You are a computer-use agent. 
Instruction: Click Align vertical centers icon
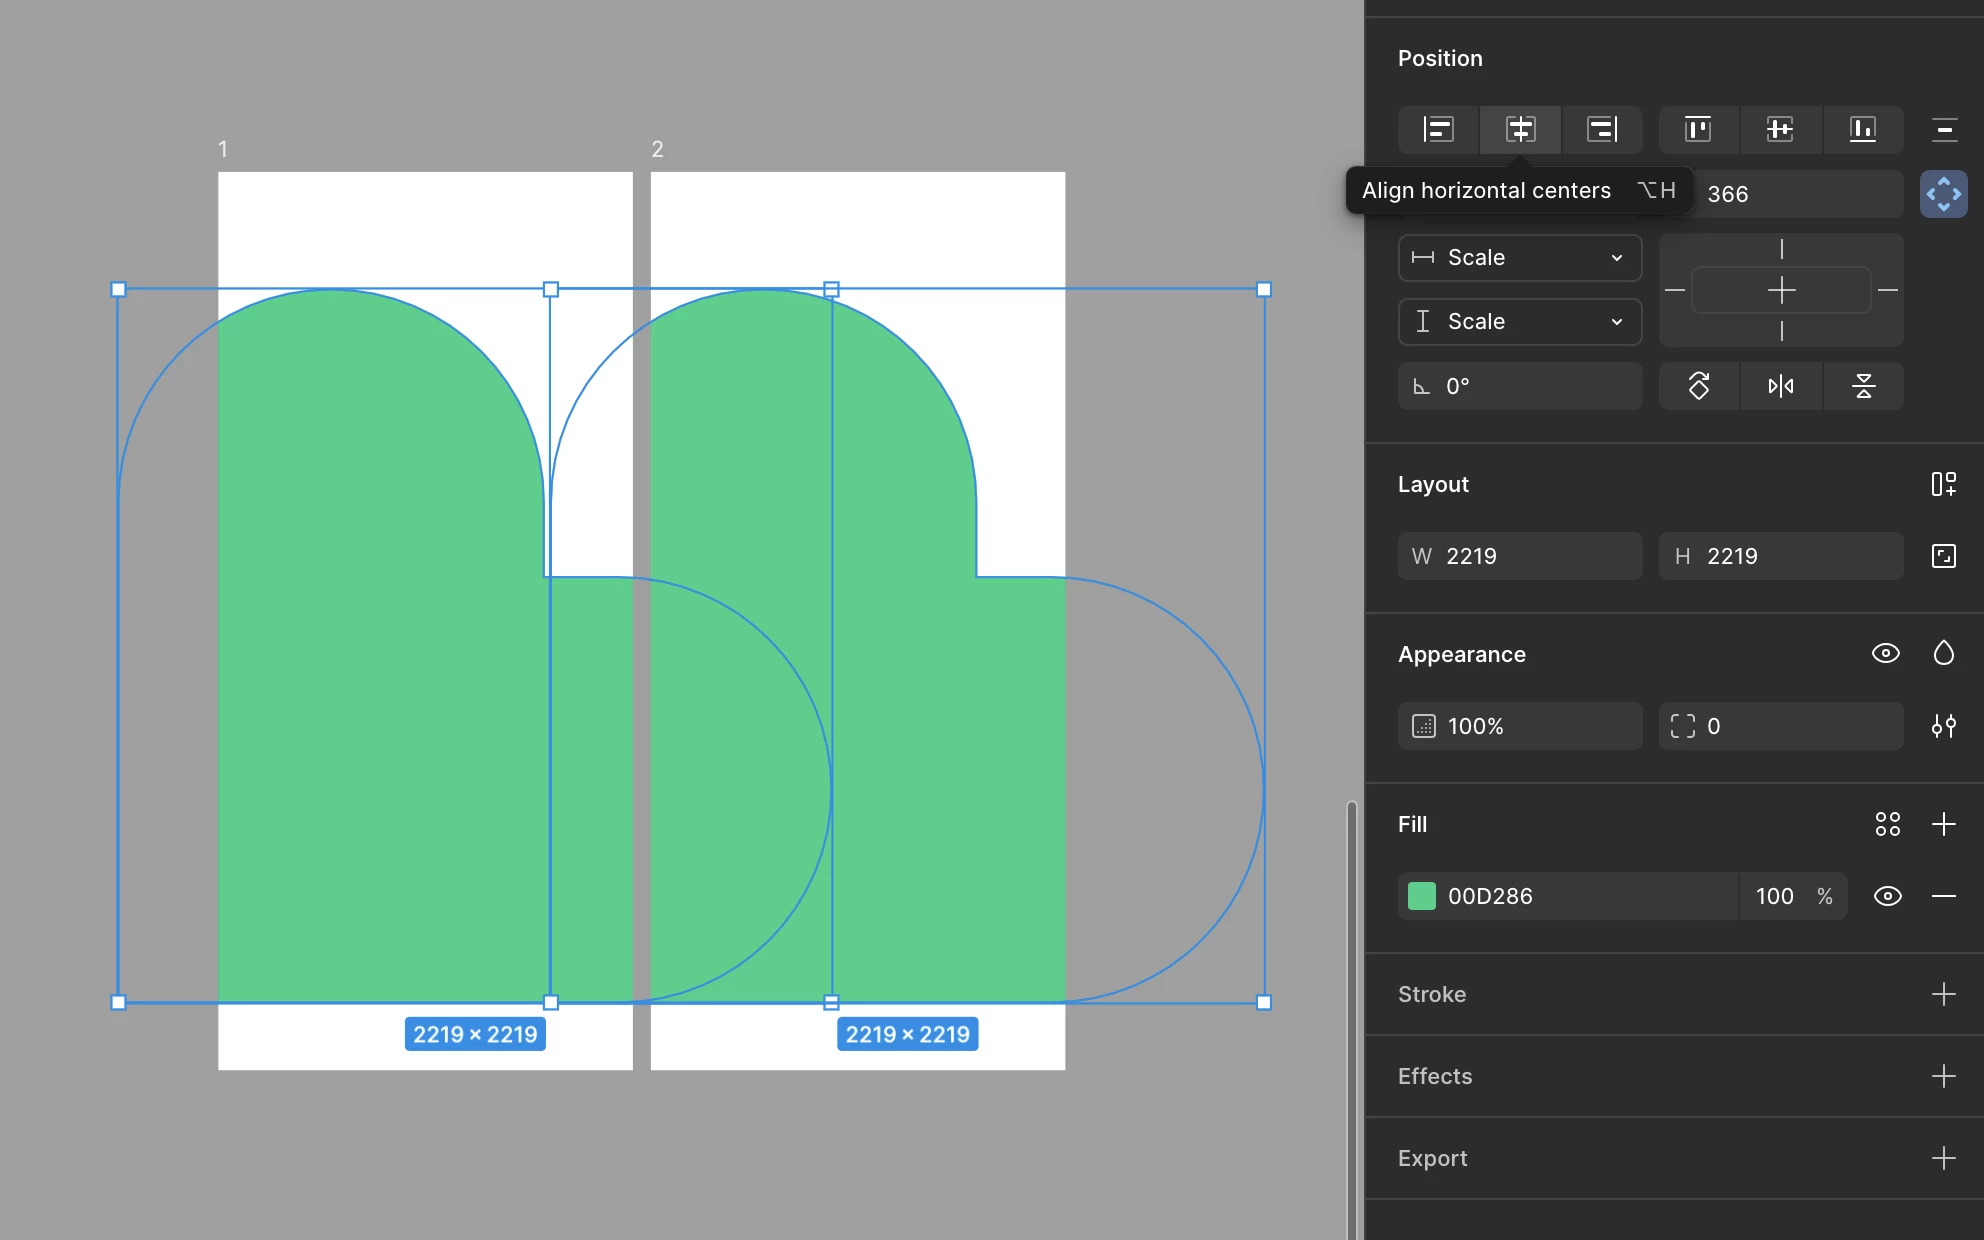click(x=1780, y=129)
